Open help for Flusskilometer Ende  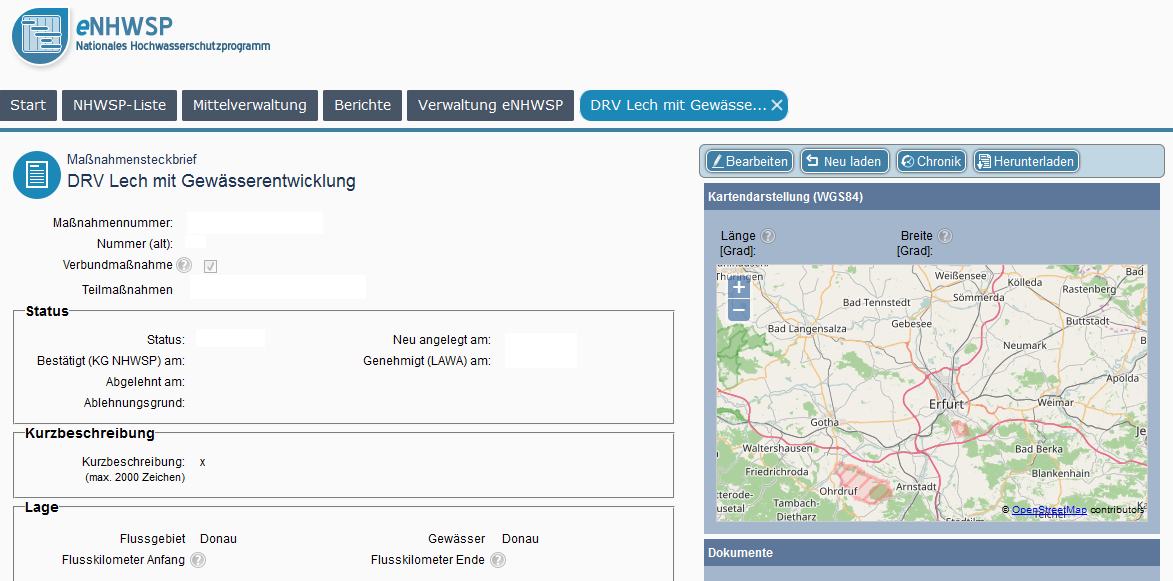(x=497, y=560)
